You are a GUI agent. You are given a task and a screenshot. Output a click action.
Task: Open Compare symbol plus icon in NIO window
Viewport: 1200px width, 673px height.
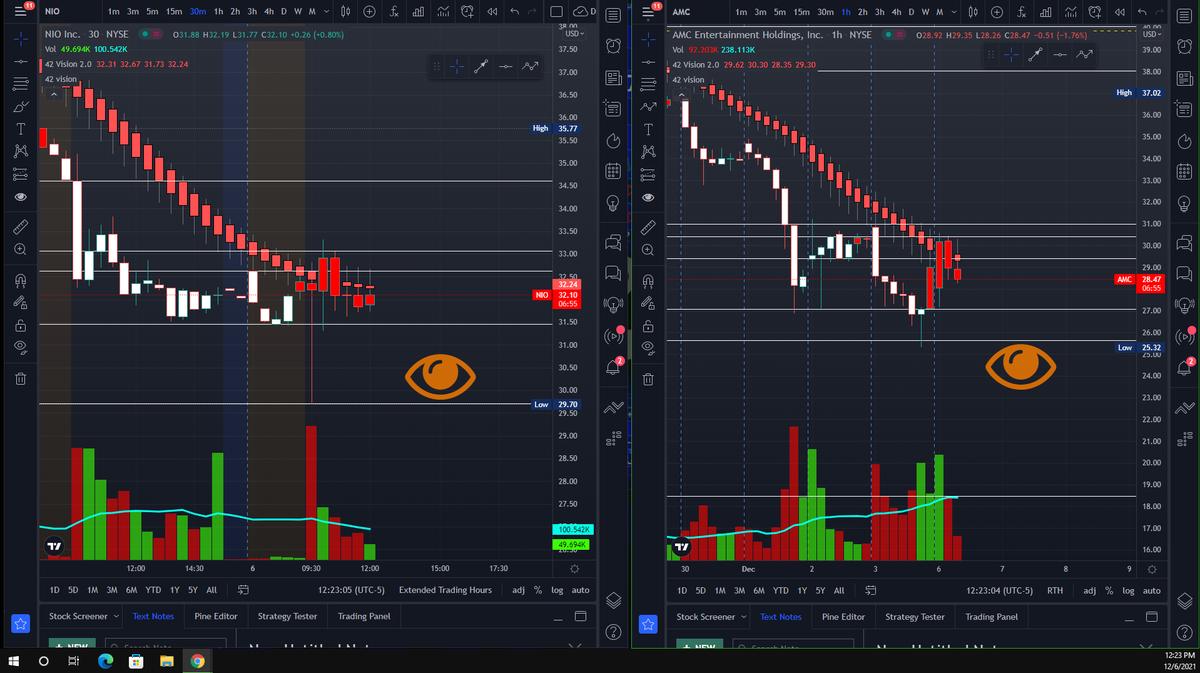[369, 11]
